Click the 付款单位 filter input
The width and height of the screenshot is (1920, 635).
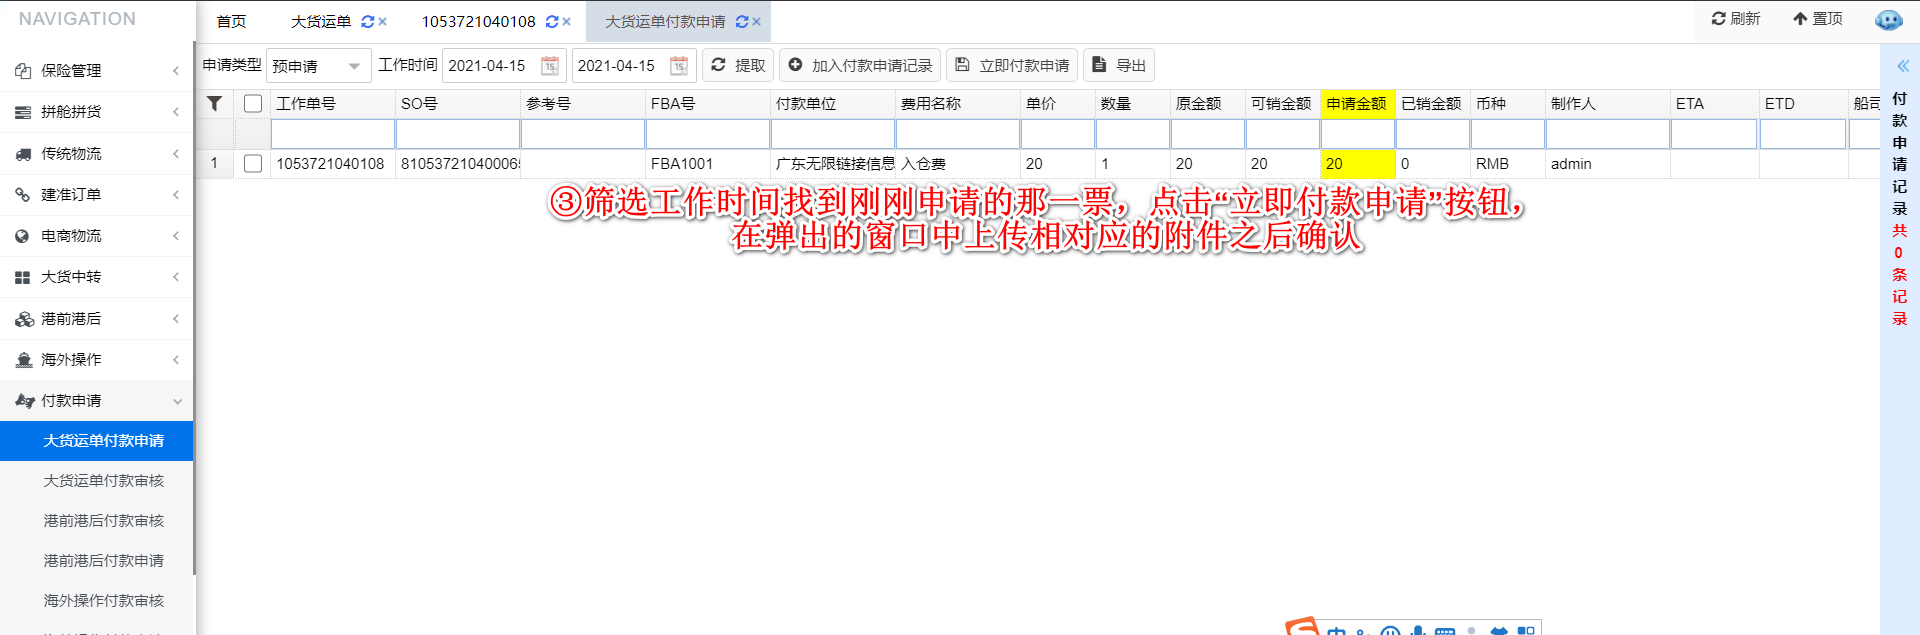tap(833, 134)
